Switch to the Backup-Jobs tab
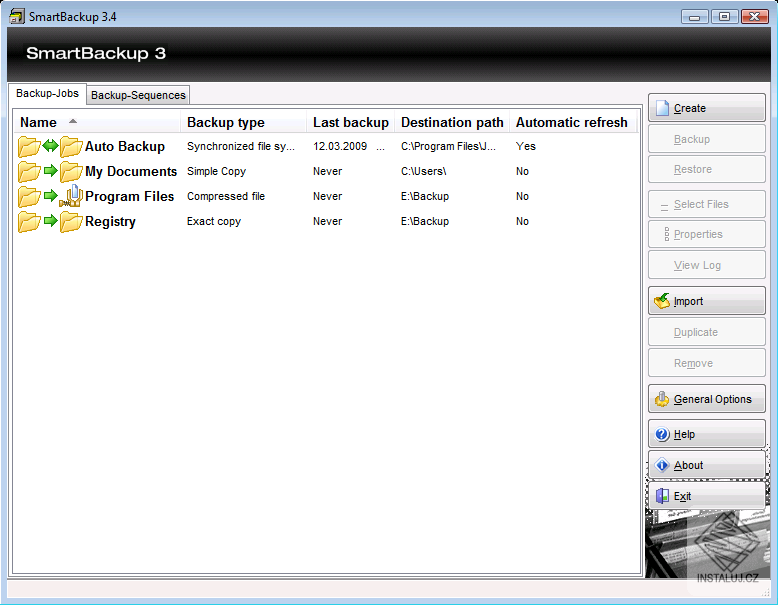The image size is (778, 605). [x=47, y=93]
